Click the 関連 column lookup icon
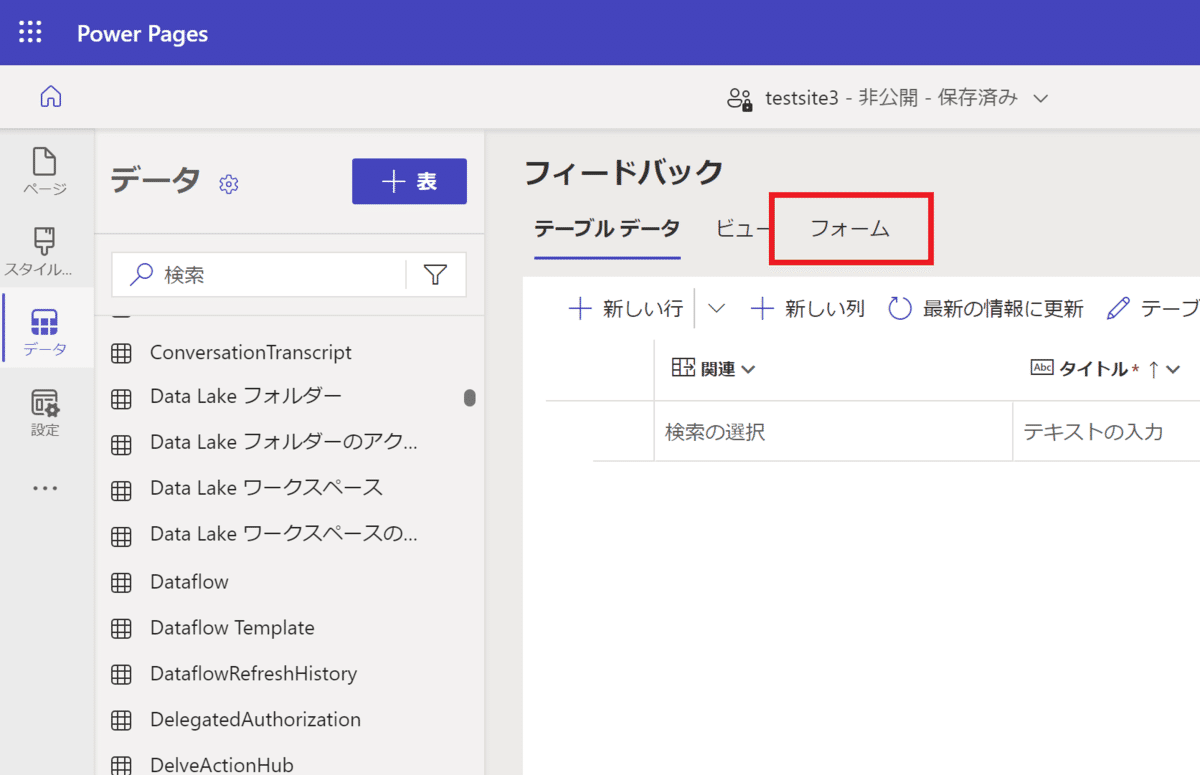Viewport: 1200px width, 775px height. (683, 369)
